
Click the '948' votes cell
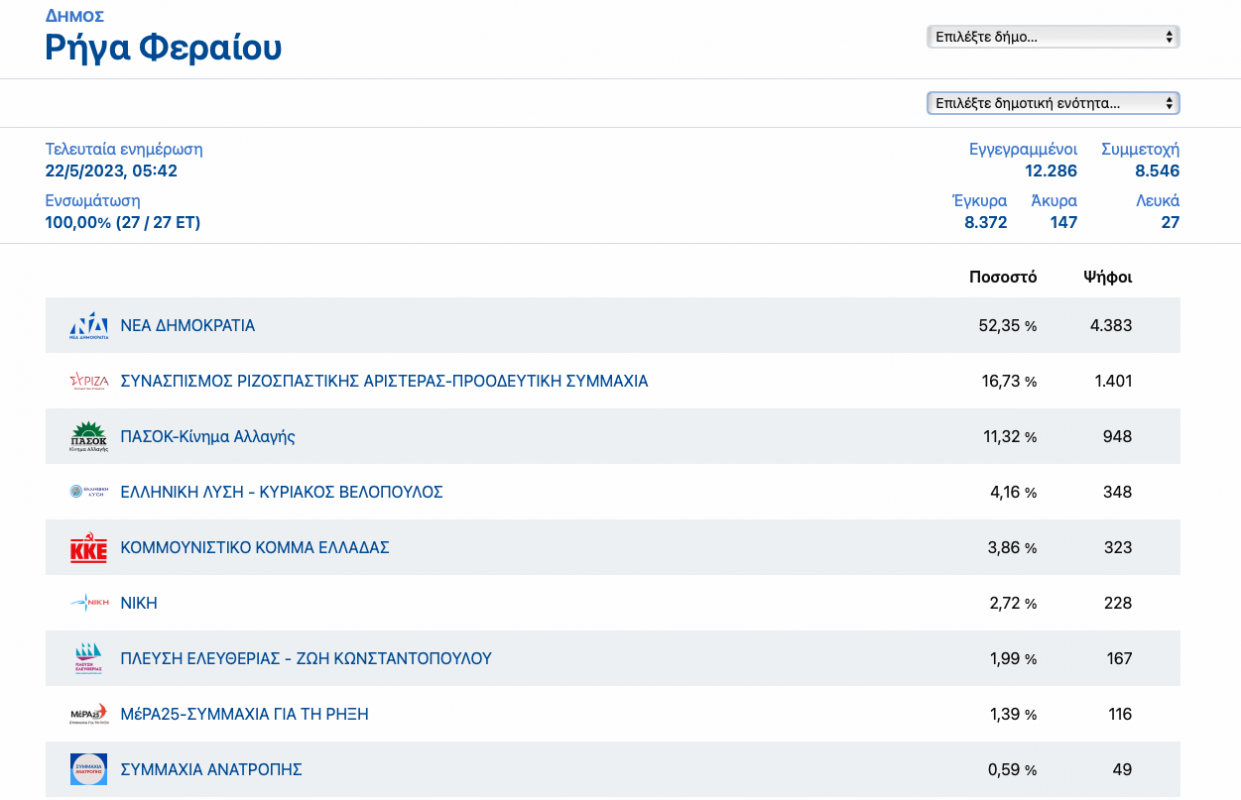coord(1118,437)
